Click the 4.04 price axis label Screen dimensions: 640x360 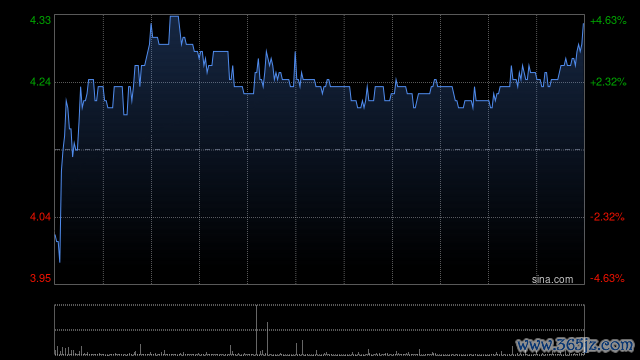pos(40,217)
